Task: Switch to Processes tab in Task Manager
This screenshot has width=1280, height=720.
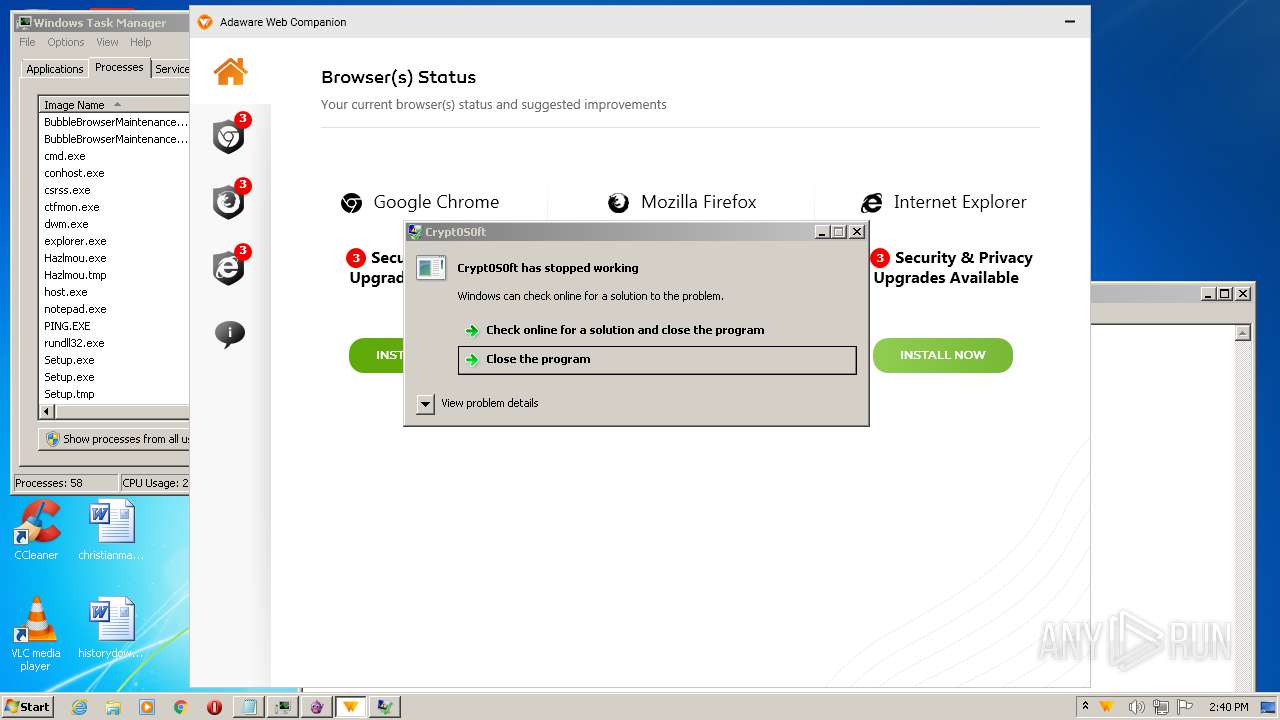Action: pyautogui.click(x=119, y=67)
